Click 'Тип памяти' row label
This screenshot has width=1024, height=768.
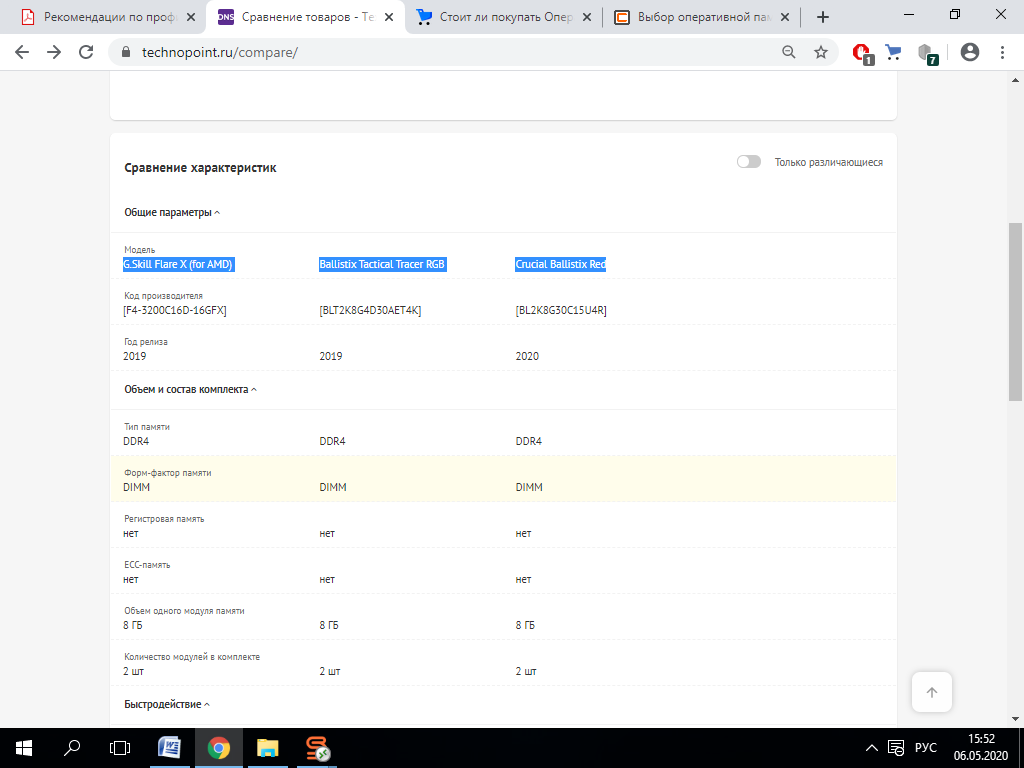point(147,426)
